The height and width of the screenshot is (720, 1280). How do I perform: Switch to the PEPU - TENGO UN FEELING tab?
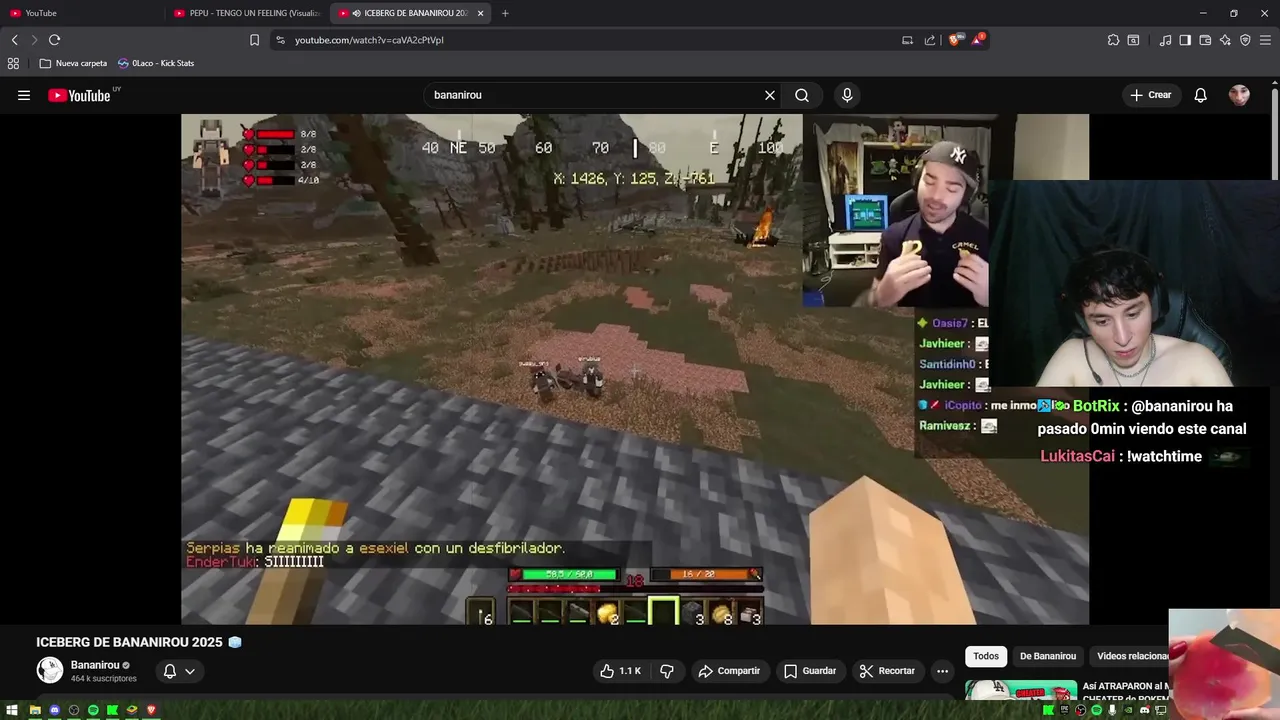(246, 13)
